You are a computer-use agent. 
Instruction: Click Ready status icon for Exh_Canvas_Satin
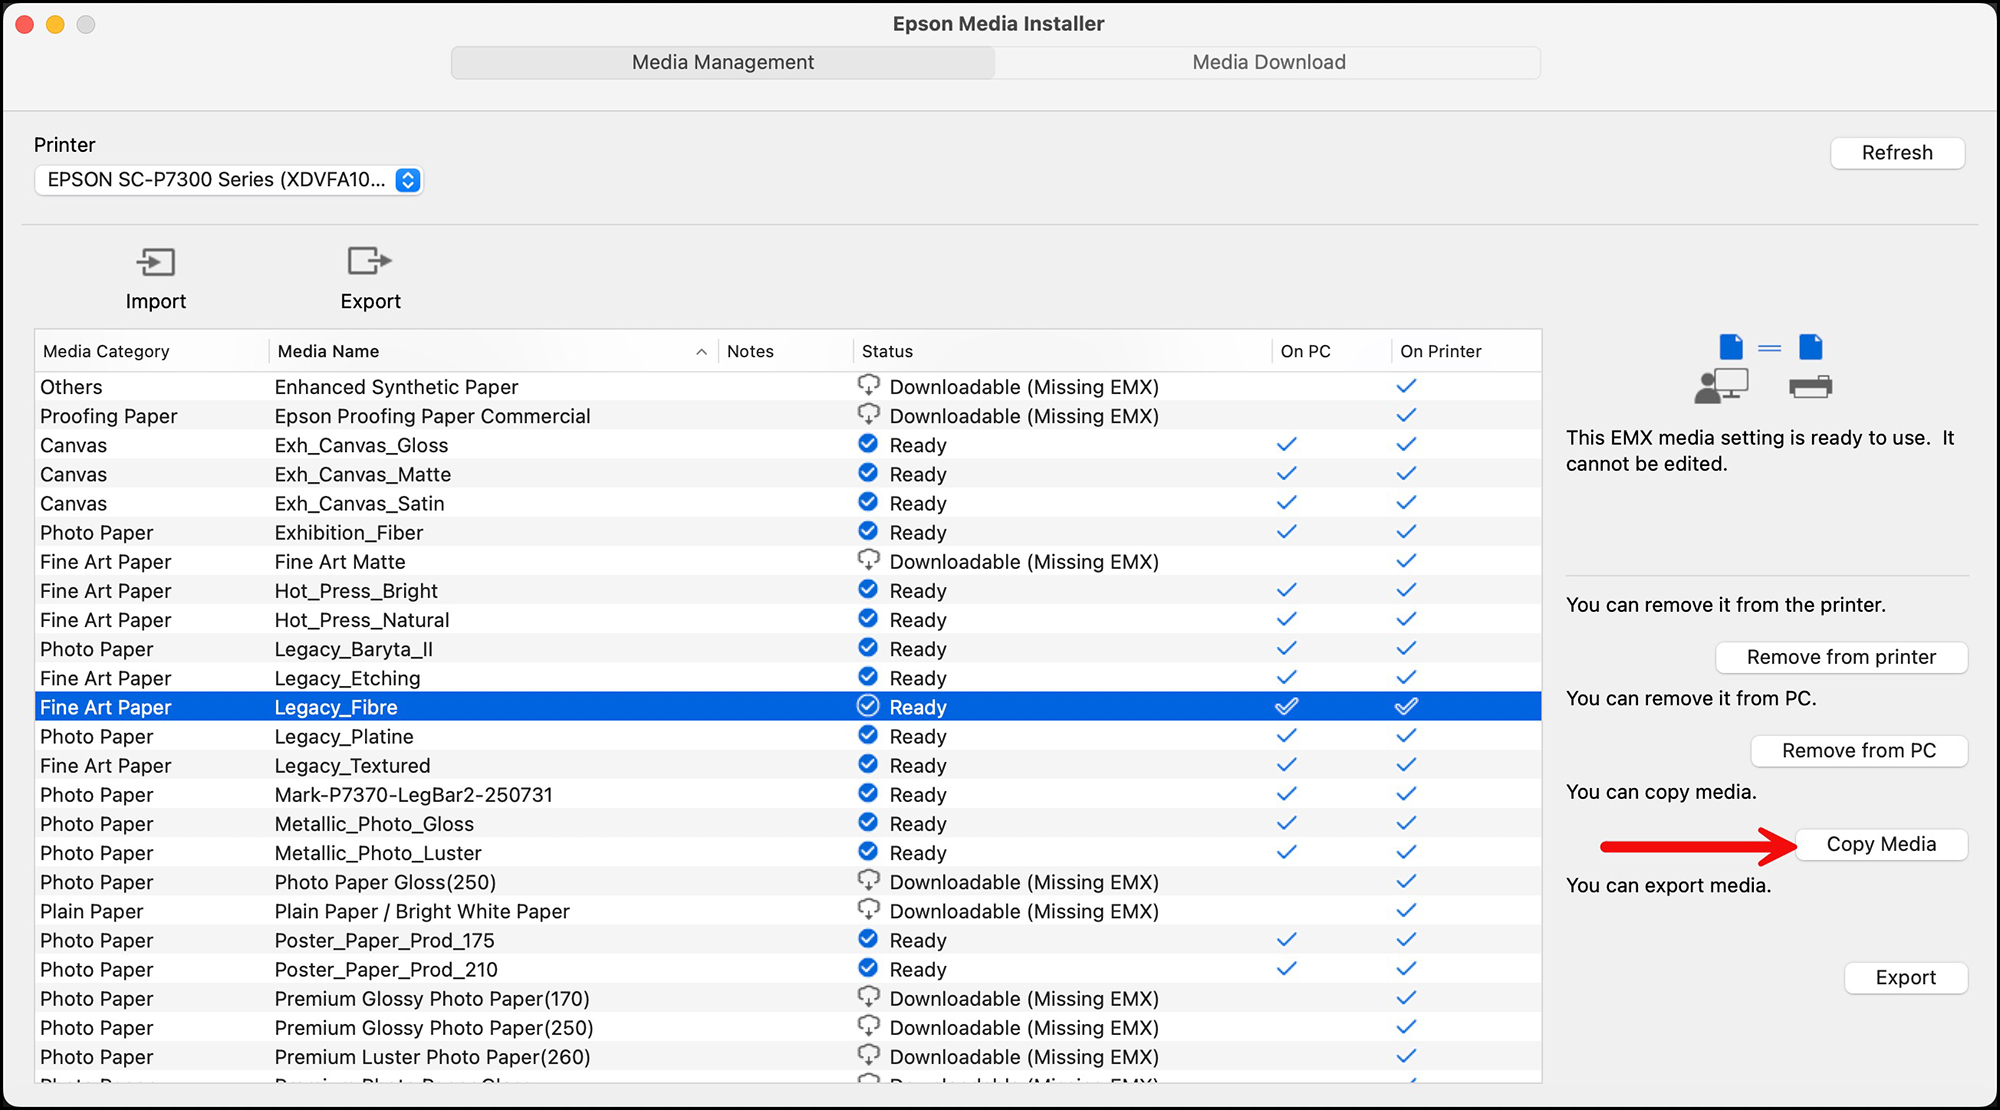point(868,501)
